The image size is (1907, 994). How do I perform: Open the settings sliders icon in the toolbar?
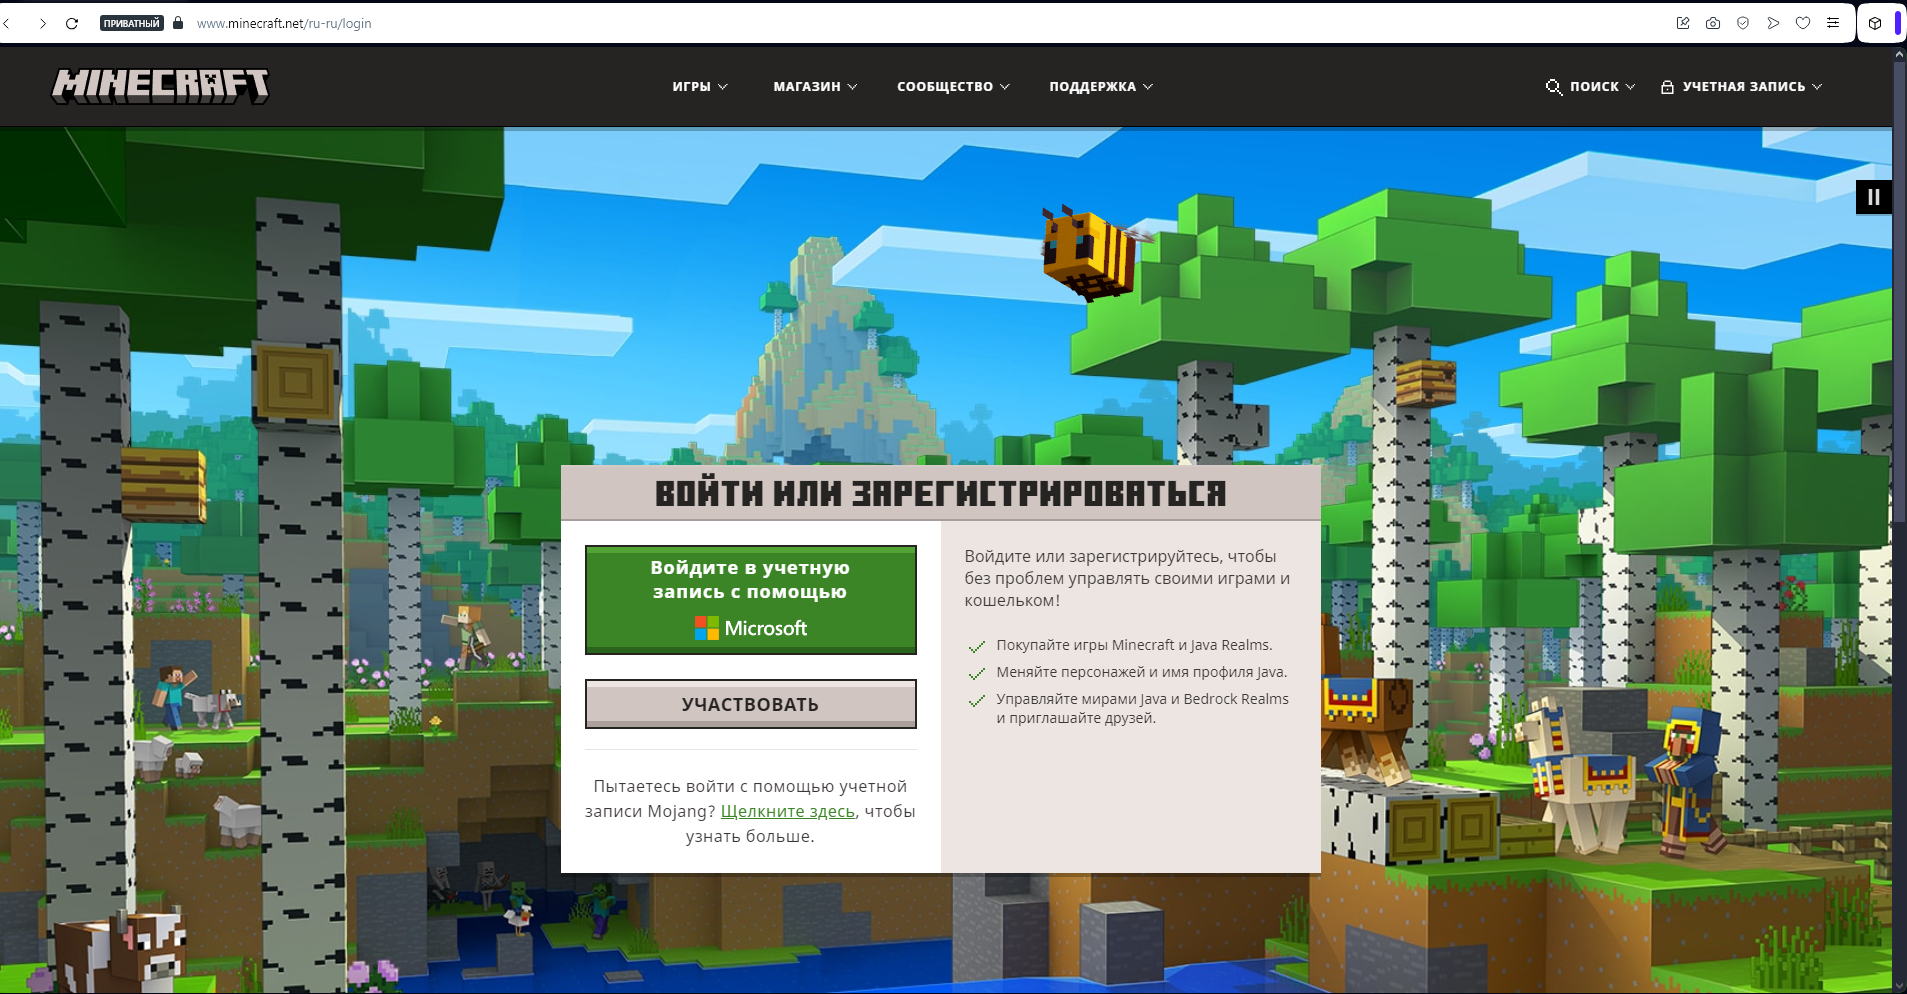[x=1833, y=23]
